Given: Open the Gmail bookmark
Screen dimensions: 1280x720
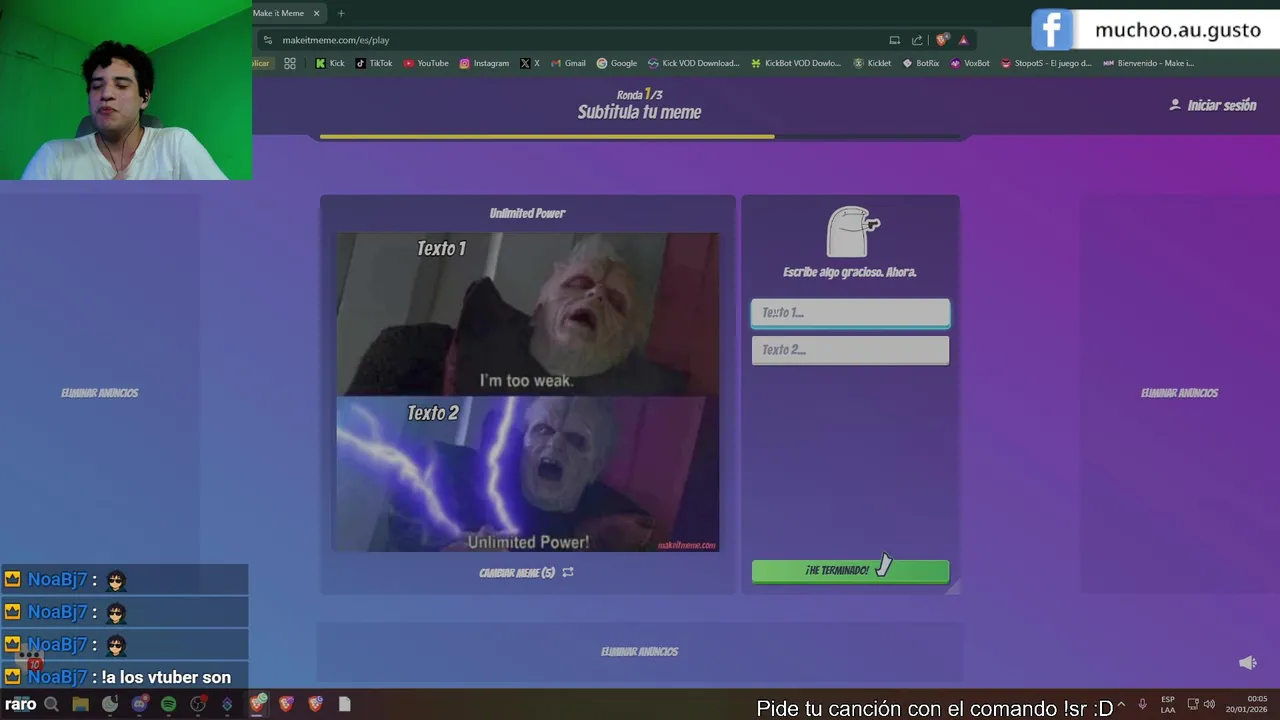Looking at the screenshot, I should click(x=568, y=63).
